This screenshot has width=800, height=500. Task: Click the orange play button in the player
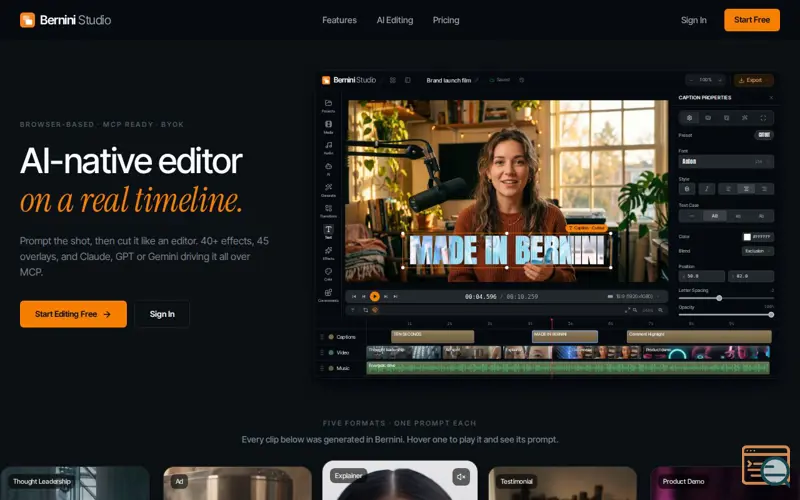click(374, 296)
